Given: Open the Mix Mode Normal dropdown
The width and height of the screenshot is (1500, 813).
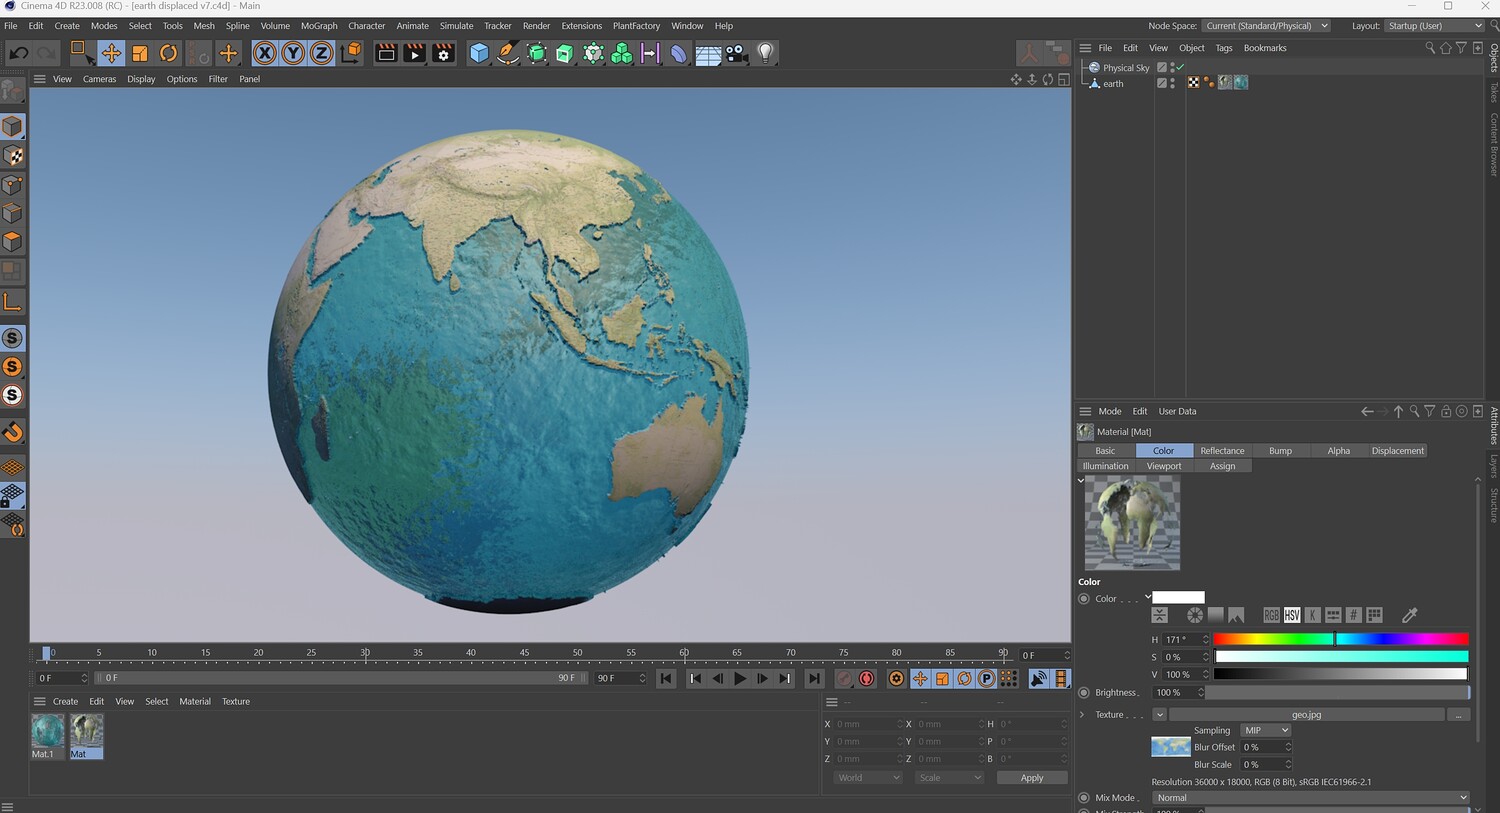Looking at the screenshot, I should (1311, 798).
